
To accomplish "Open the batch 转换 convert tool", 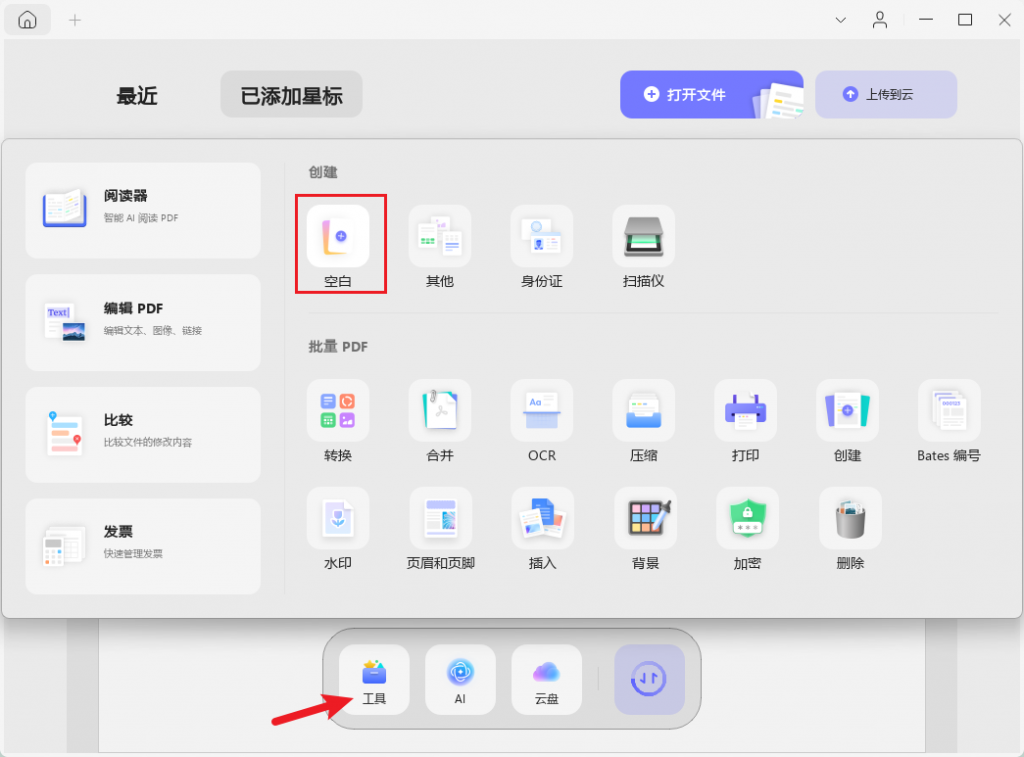I will [x=338, y=411].
